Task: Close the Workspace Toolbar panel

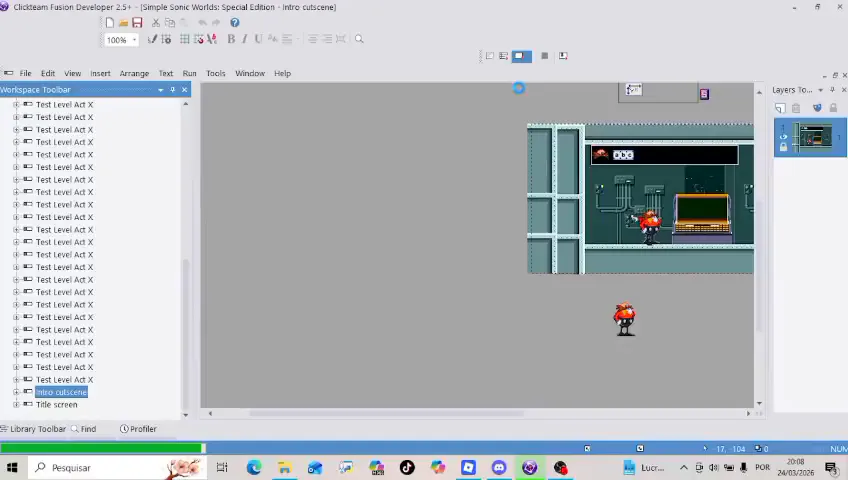Action: 184,90
